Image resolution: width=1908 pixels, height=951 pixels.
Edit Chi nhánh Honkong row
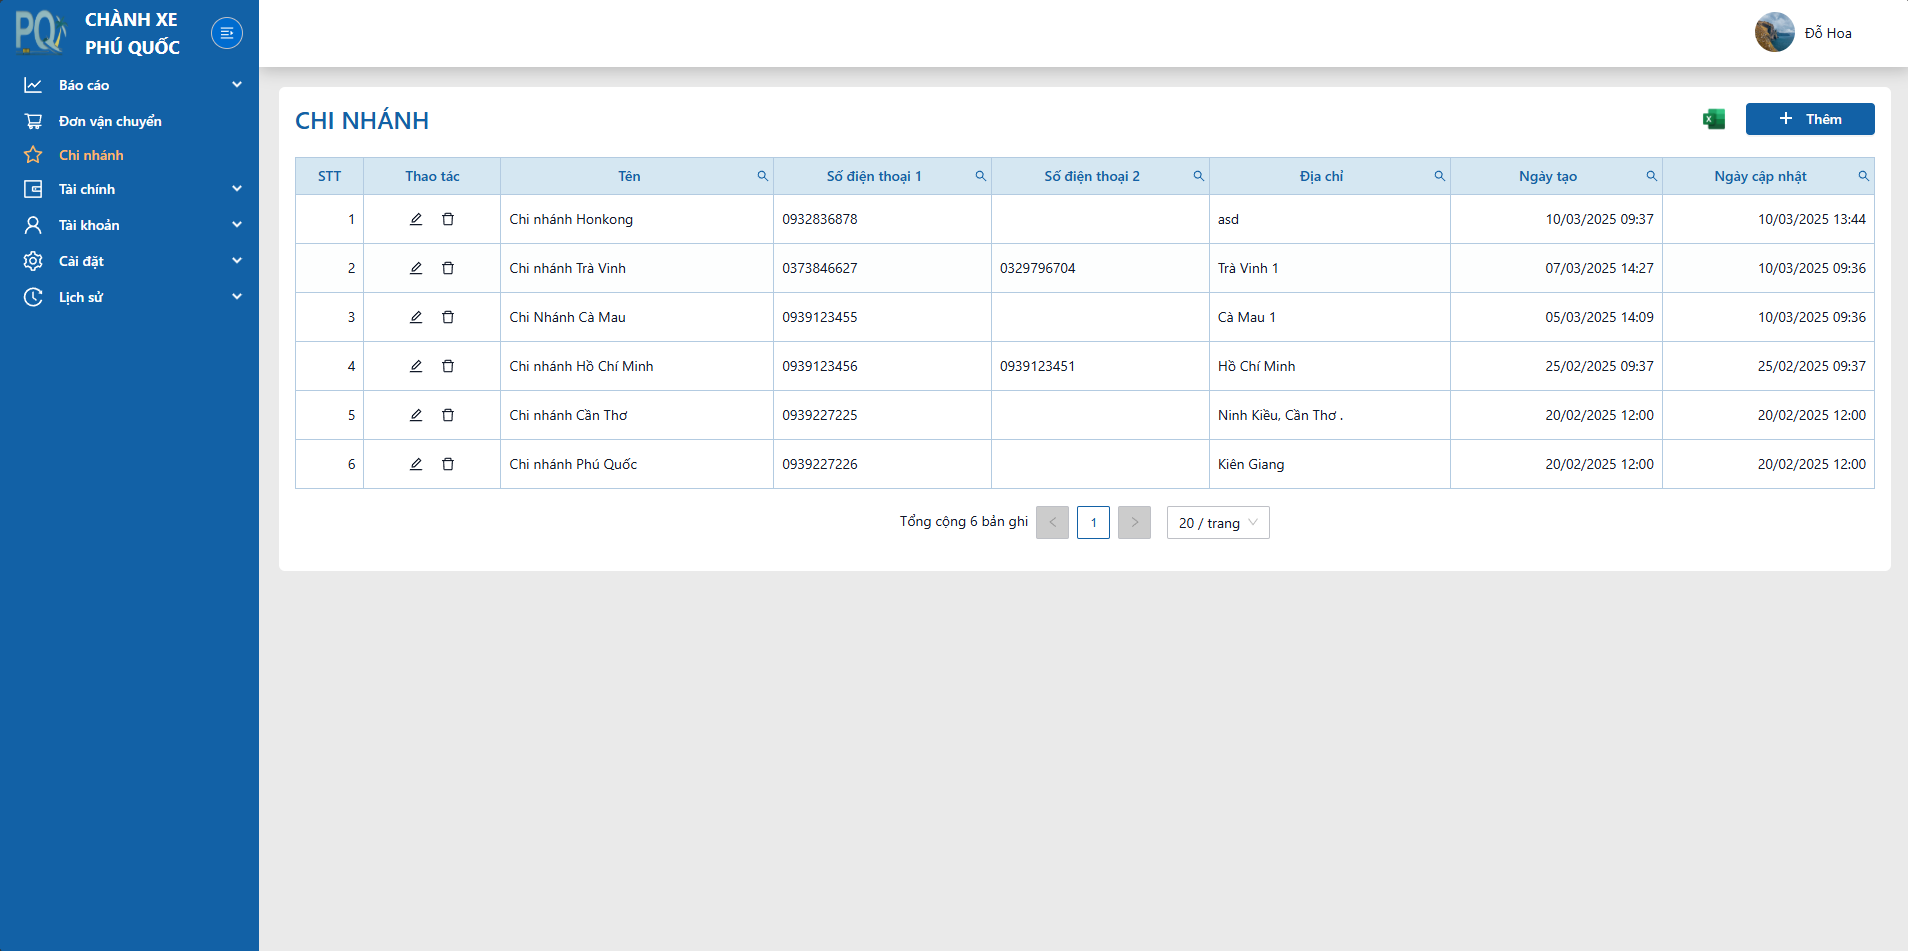pyautogui.click(x=416, y=219)
